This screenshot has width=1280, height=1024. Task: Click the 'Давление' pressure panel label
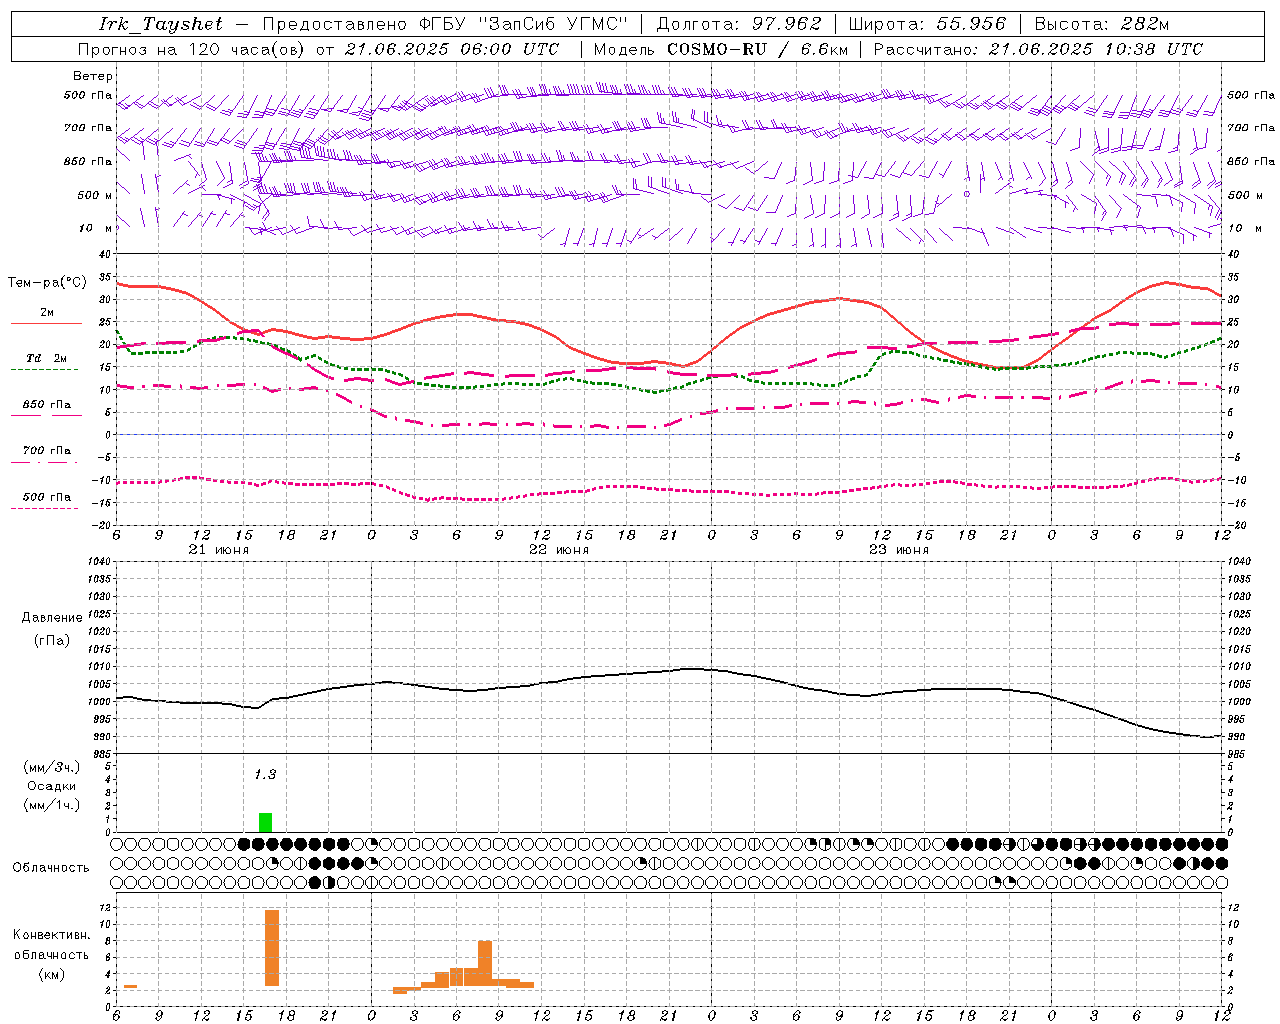(52, 618)
